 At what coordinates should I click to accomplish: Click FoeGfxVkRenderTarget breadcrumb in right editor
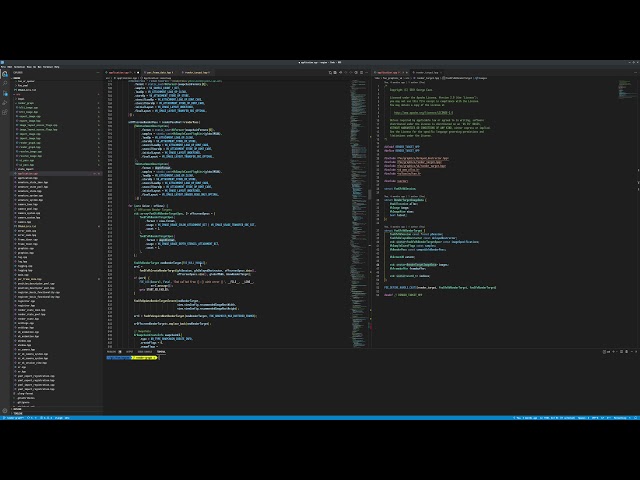tap(459, 78)
